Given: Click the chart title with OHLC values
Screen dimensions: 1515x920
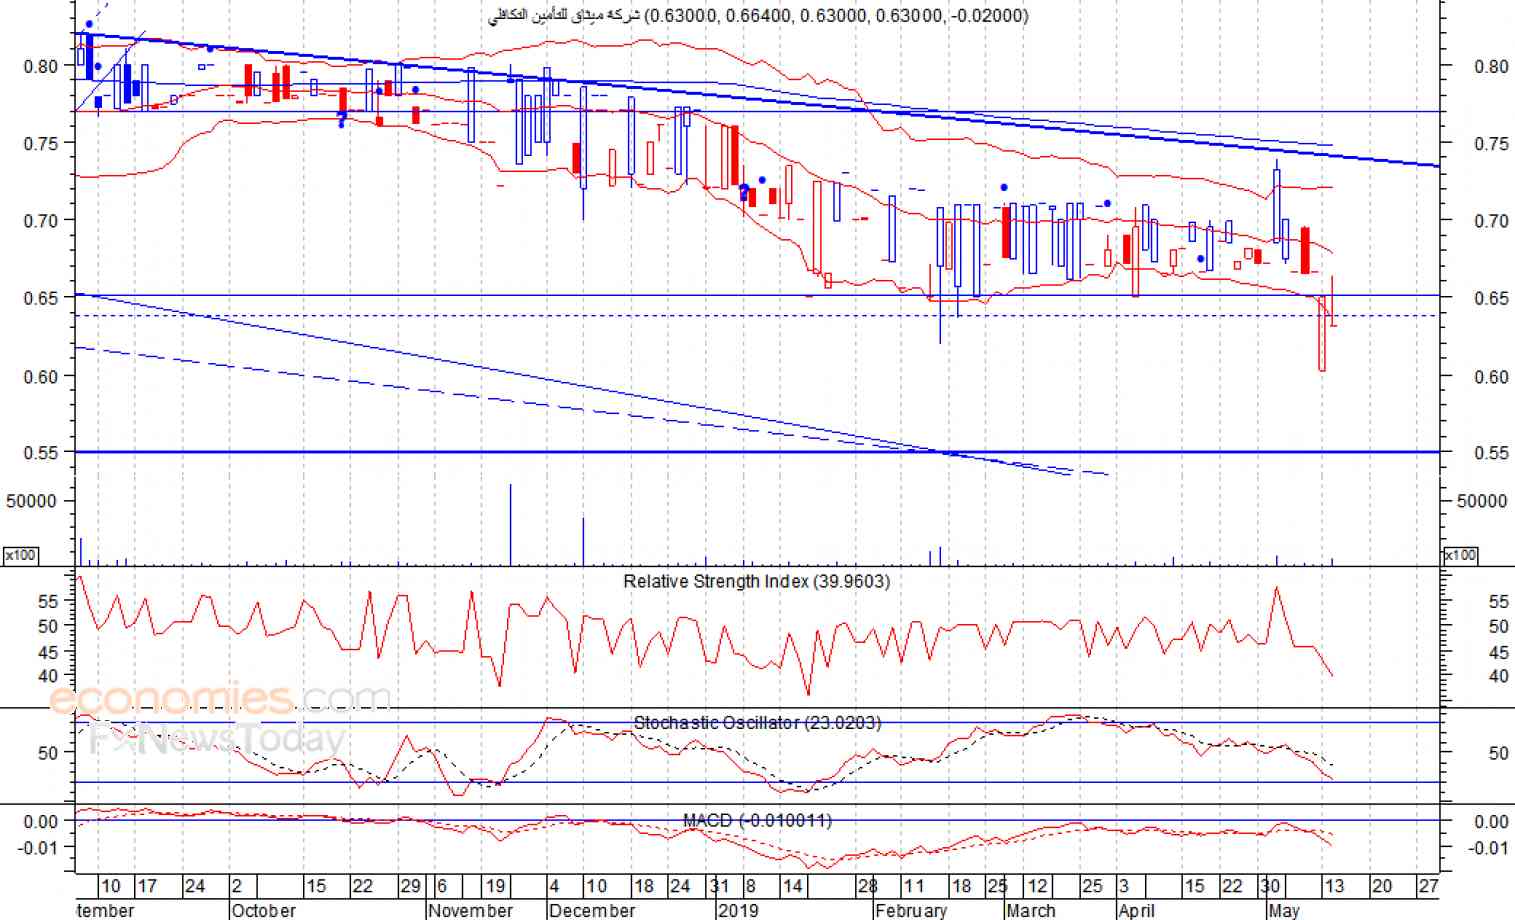Looking at the screenshot, I should [x=758, y=15].
